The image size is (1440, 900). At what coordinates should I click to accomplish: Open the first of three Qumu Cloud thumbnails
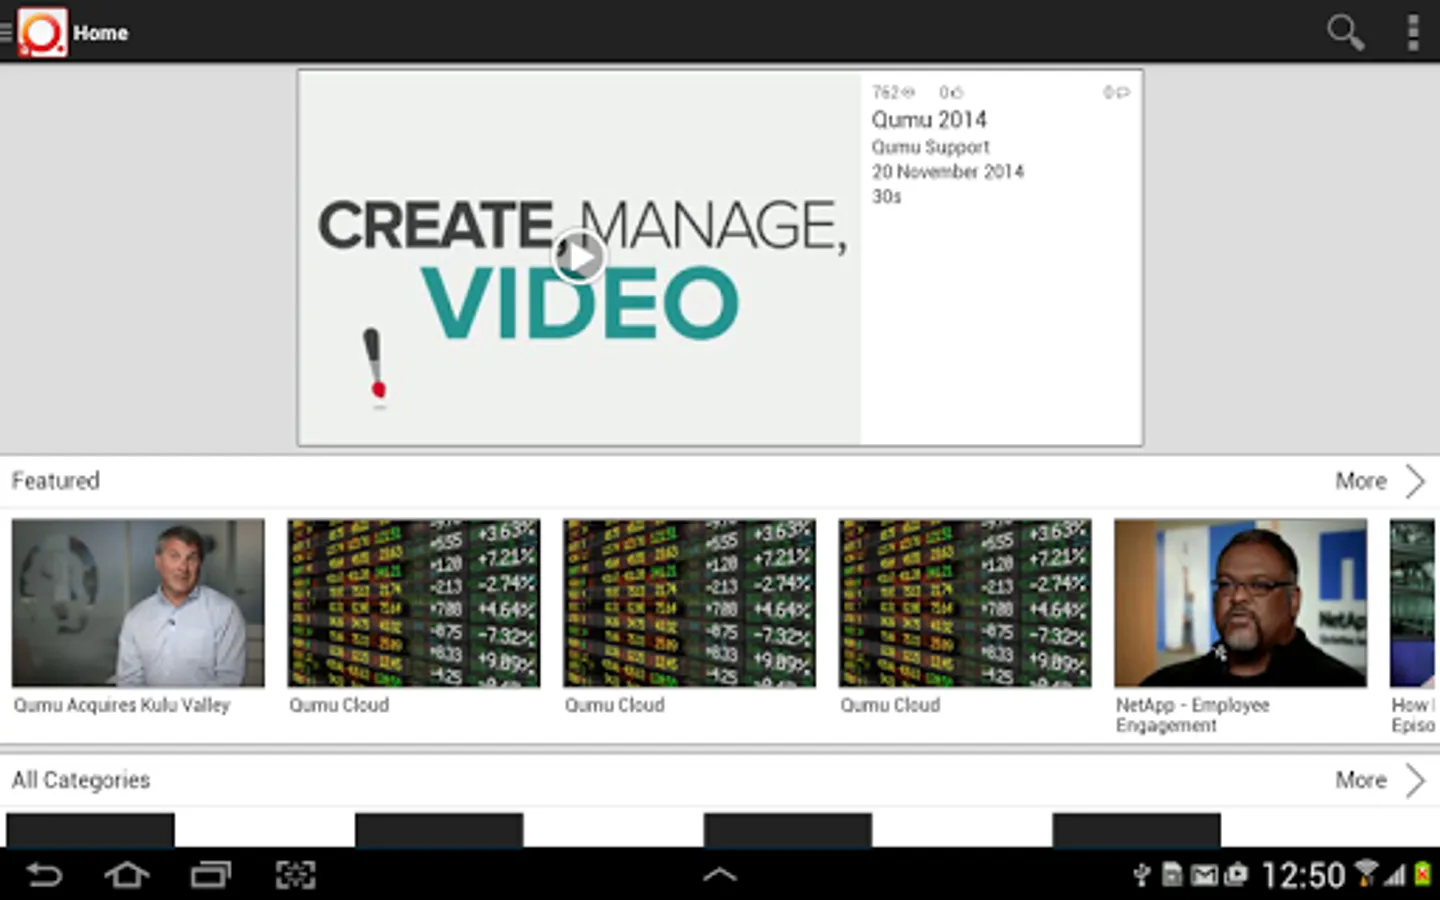(x=414, y=602)
